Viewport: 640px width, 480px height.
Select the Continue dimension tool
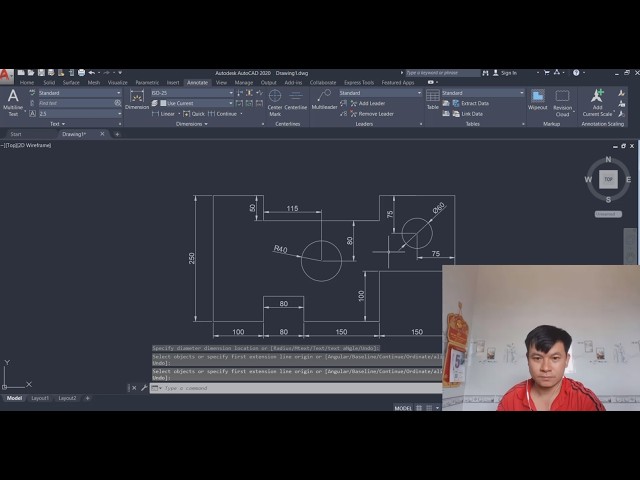pyautogui.click(x=223, y=114)
